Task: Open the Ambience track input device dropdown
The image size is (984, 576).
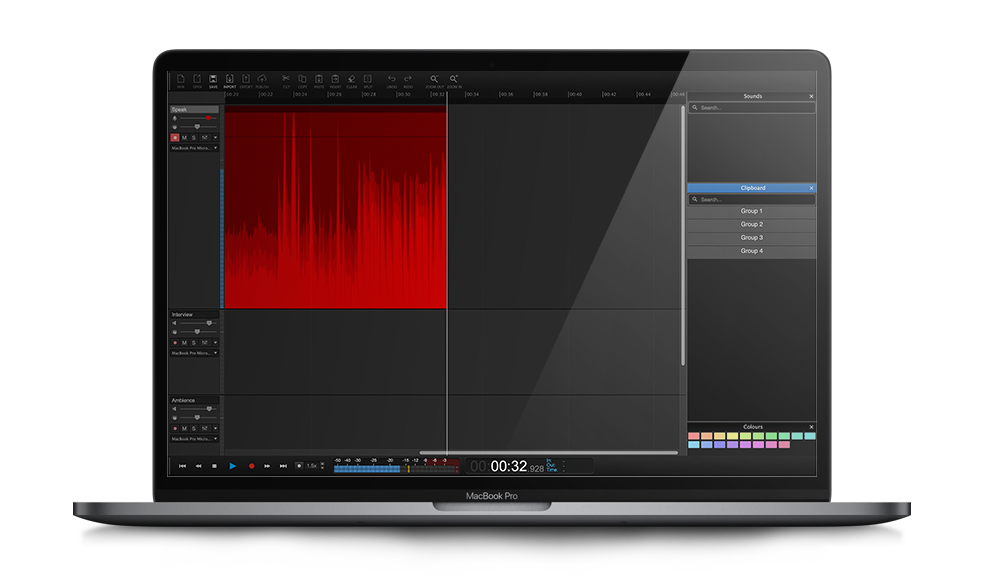Action: 194,439
